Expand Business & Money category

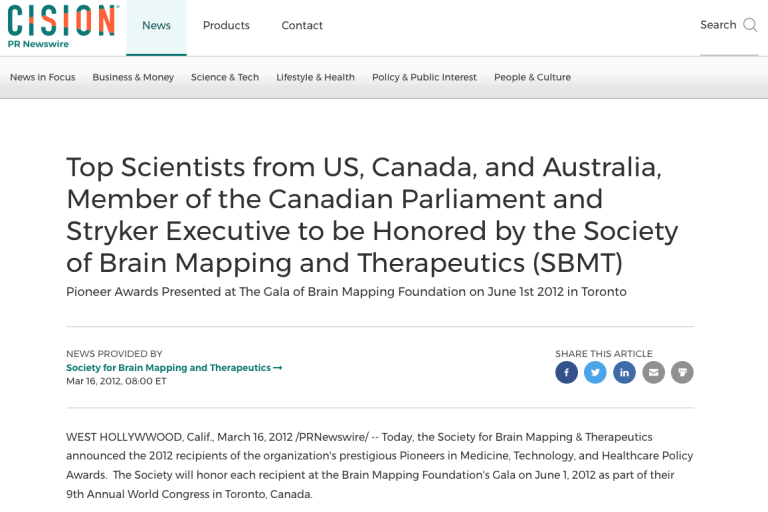click(133, 77)
